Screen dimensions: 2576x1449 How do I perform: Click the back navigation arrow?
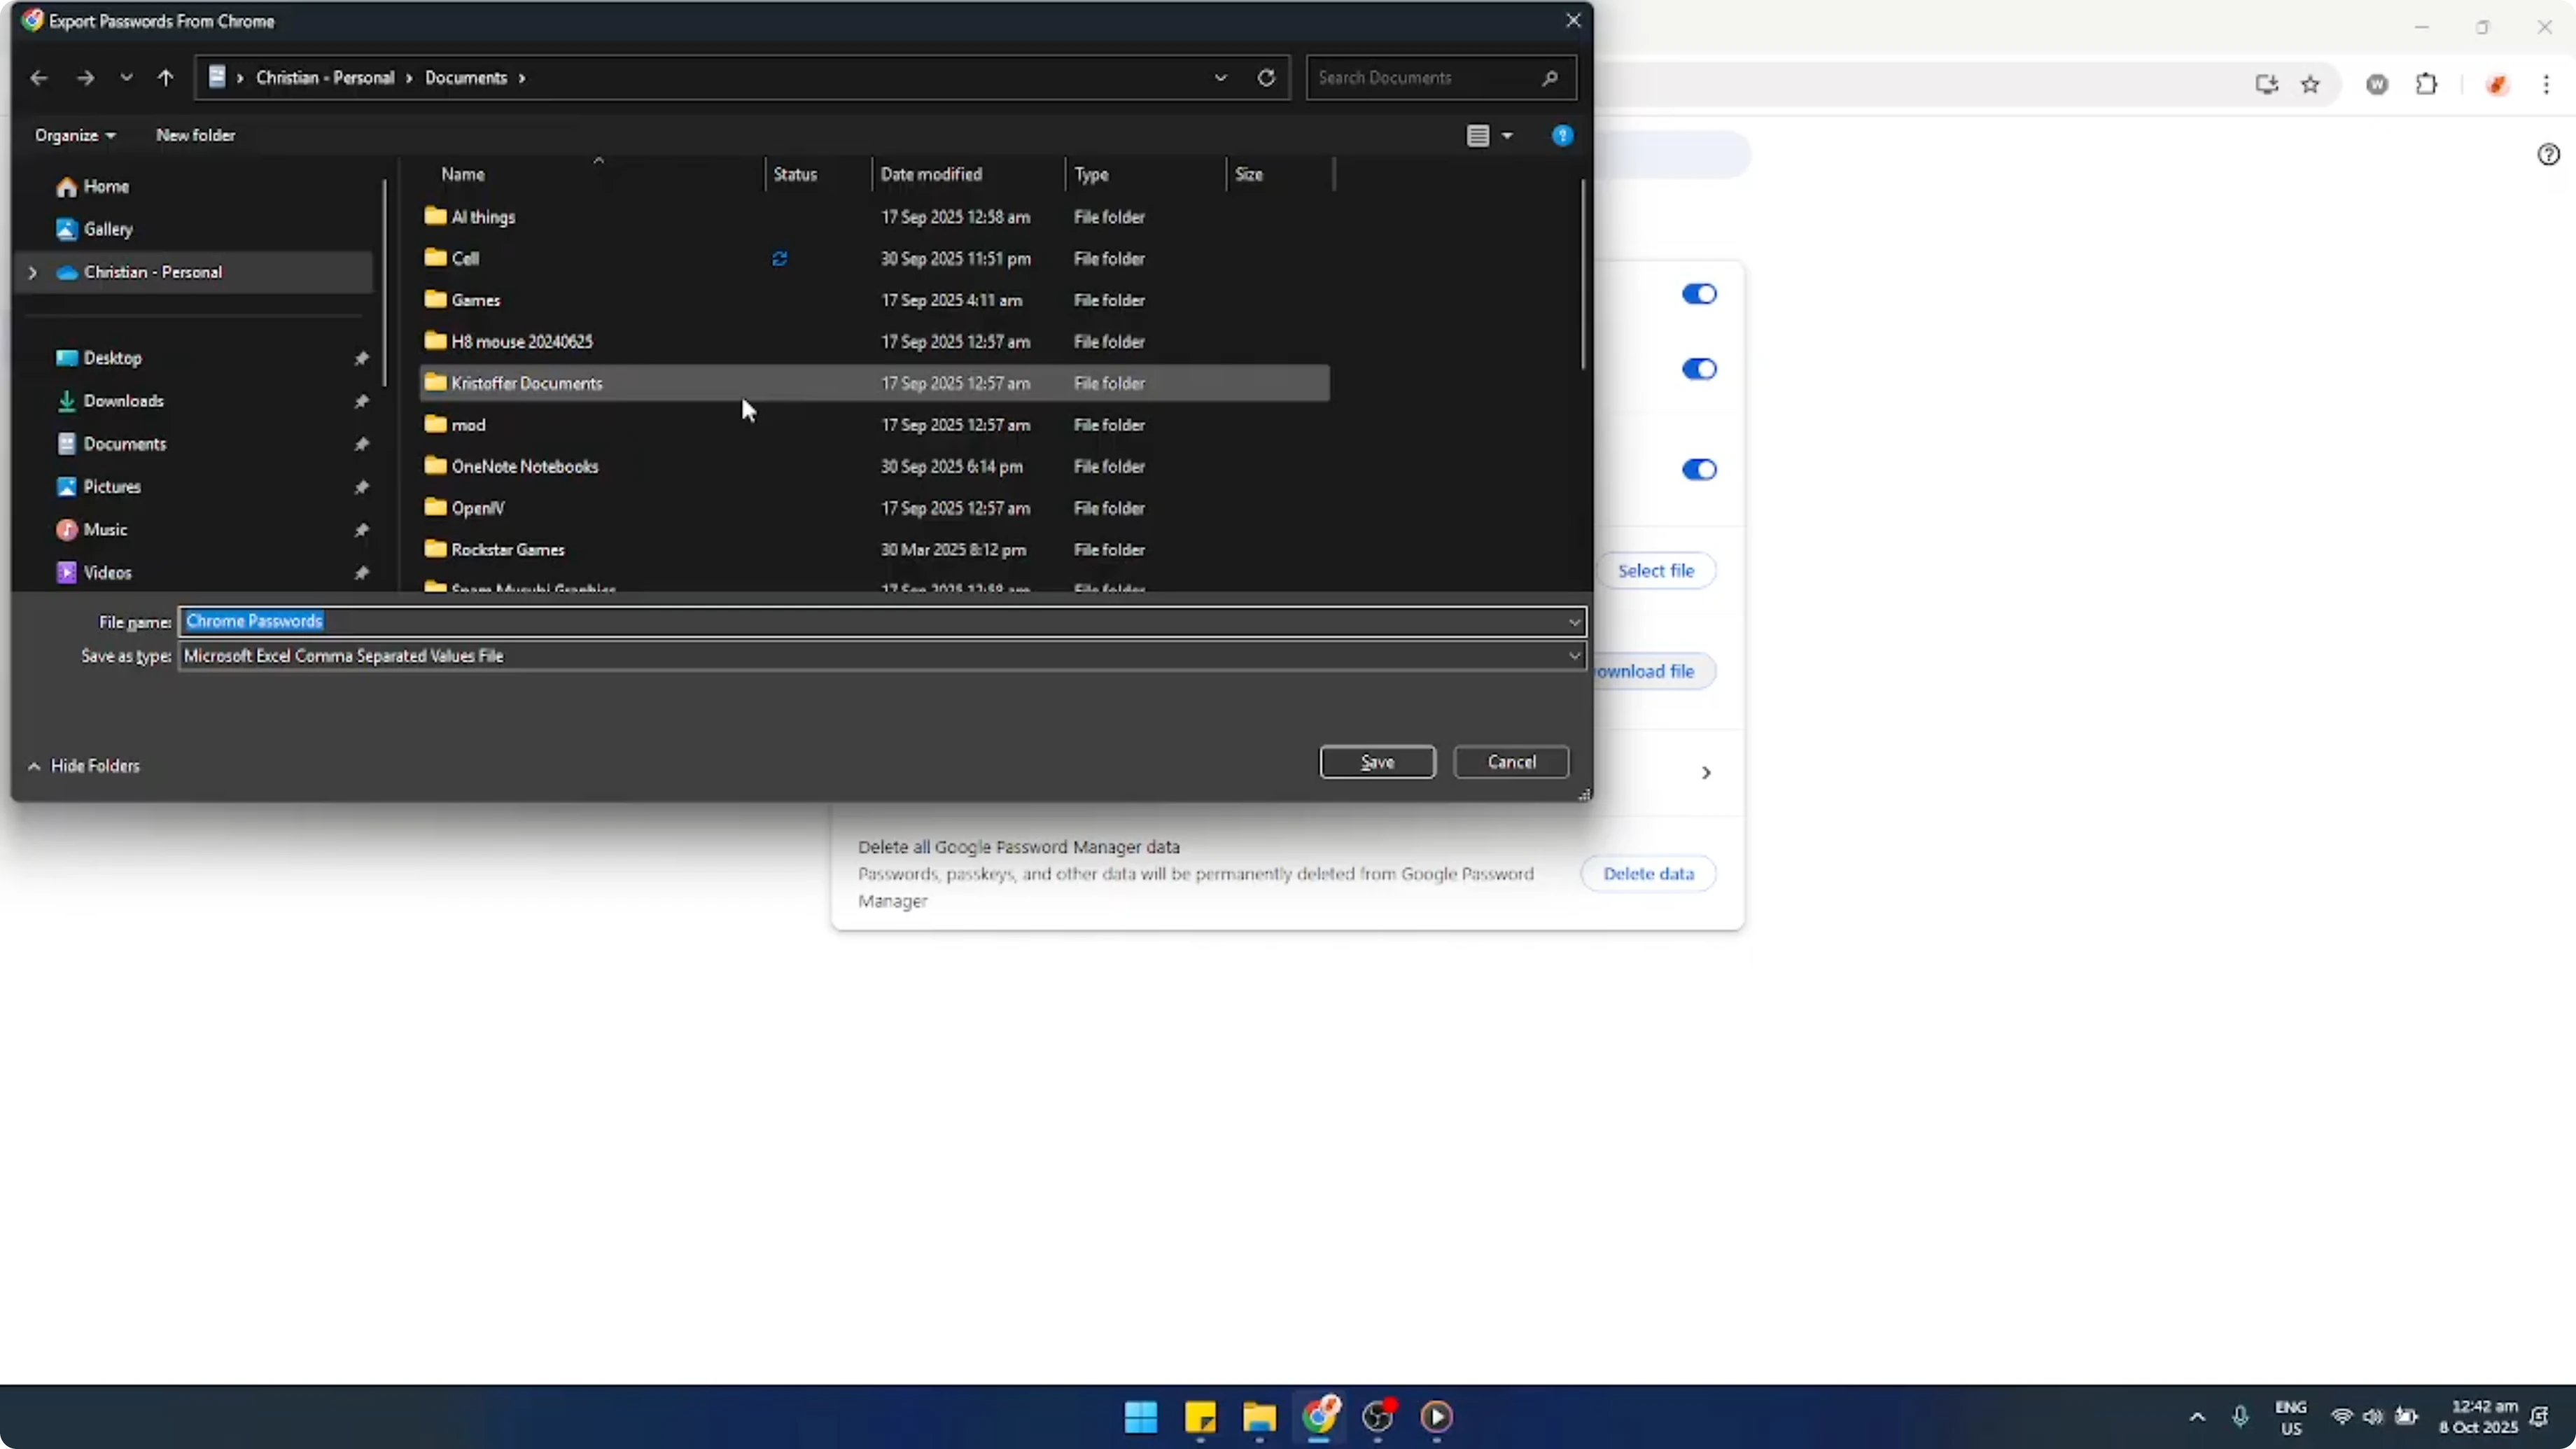tap(39, 77)
